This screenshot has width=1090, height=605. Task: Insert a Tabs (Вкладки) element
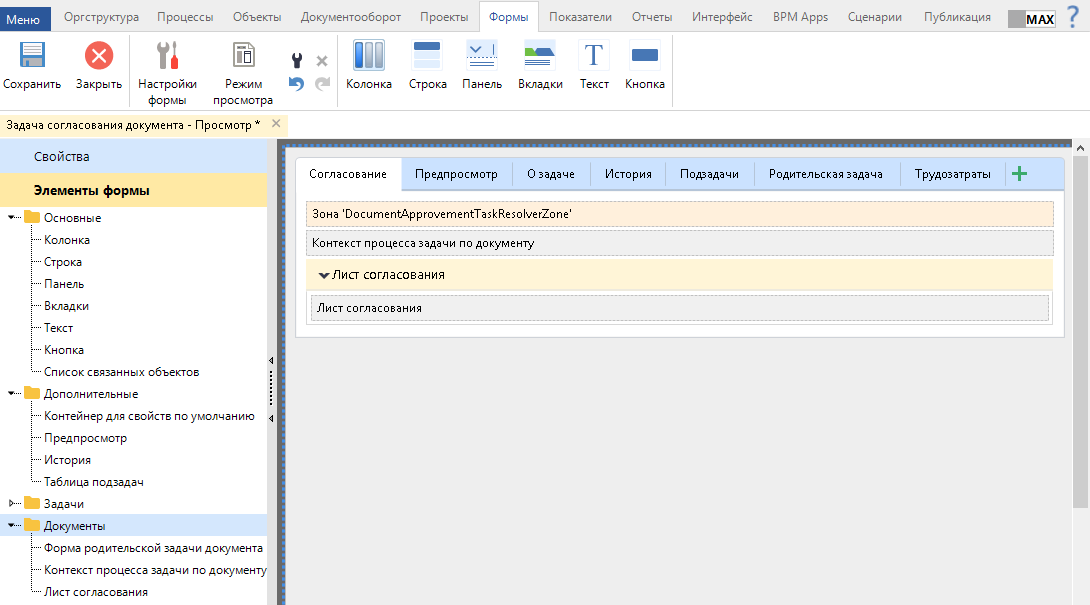(540, 56)
